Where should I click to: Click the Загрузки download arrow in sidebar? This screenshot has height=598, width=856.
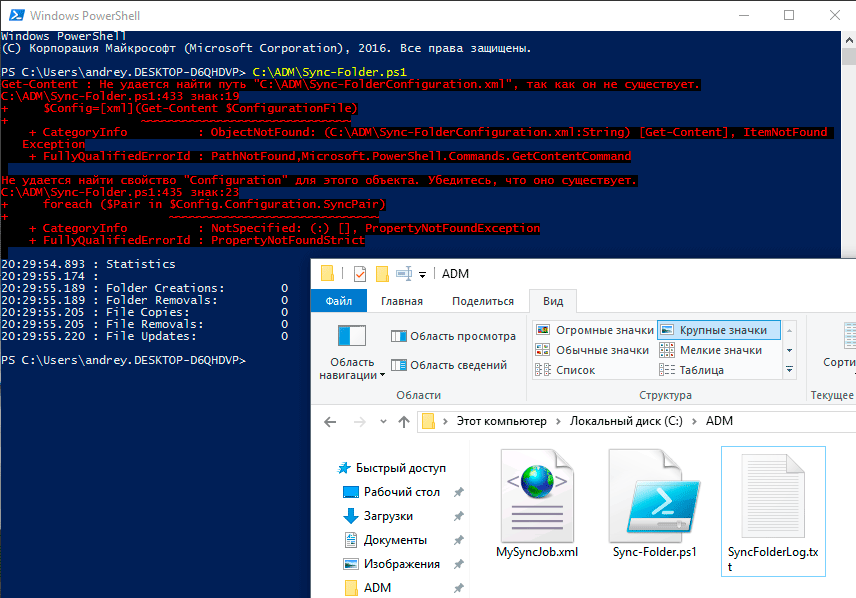tap(350, 516)
